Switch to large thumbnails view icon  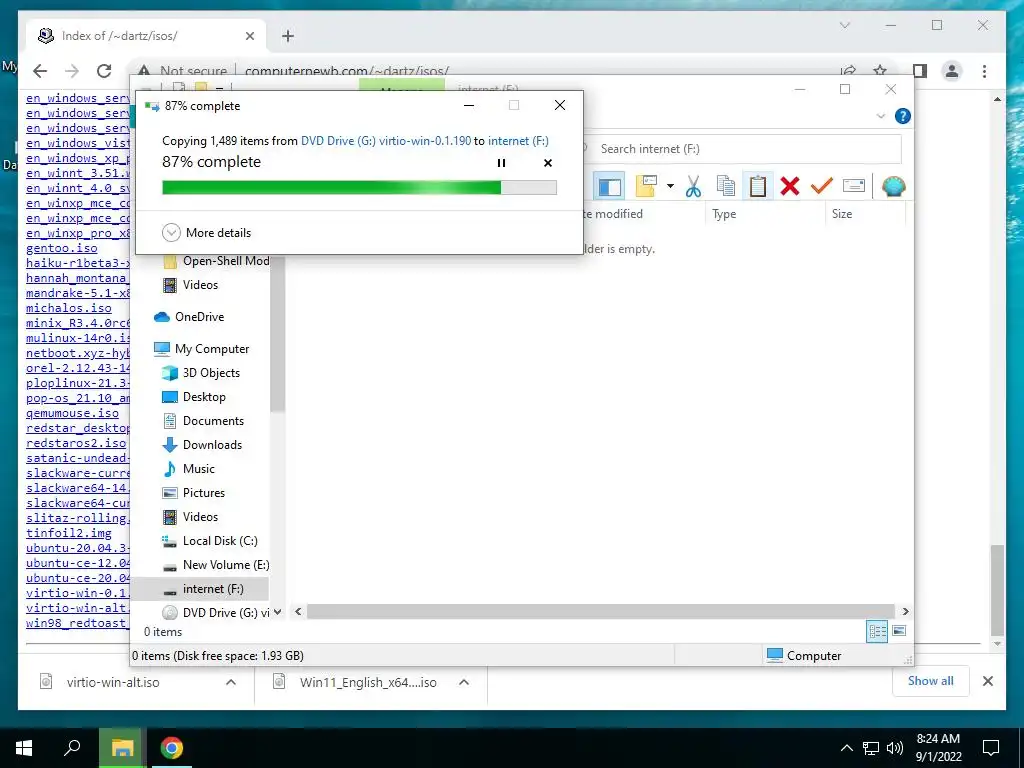pos(899,631)
